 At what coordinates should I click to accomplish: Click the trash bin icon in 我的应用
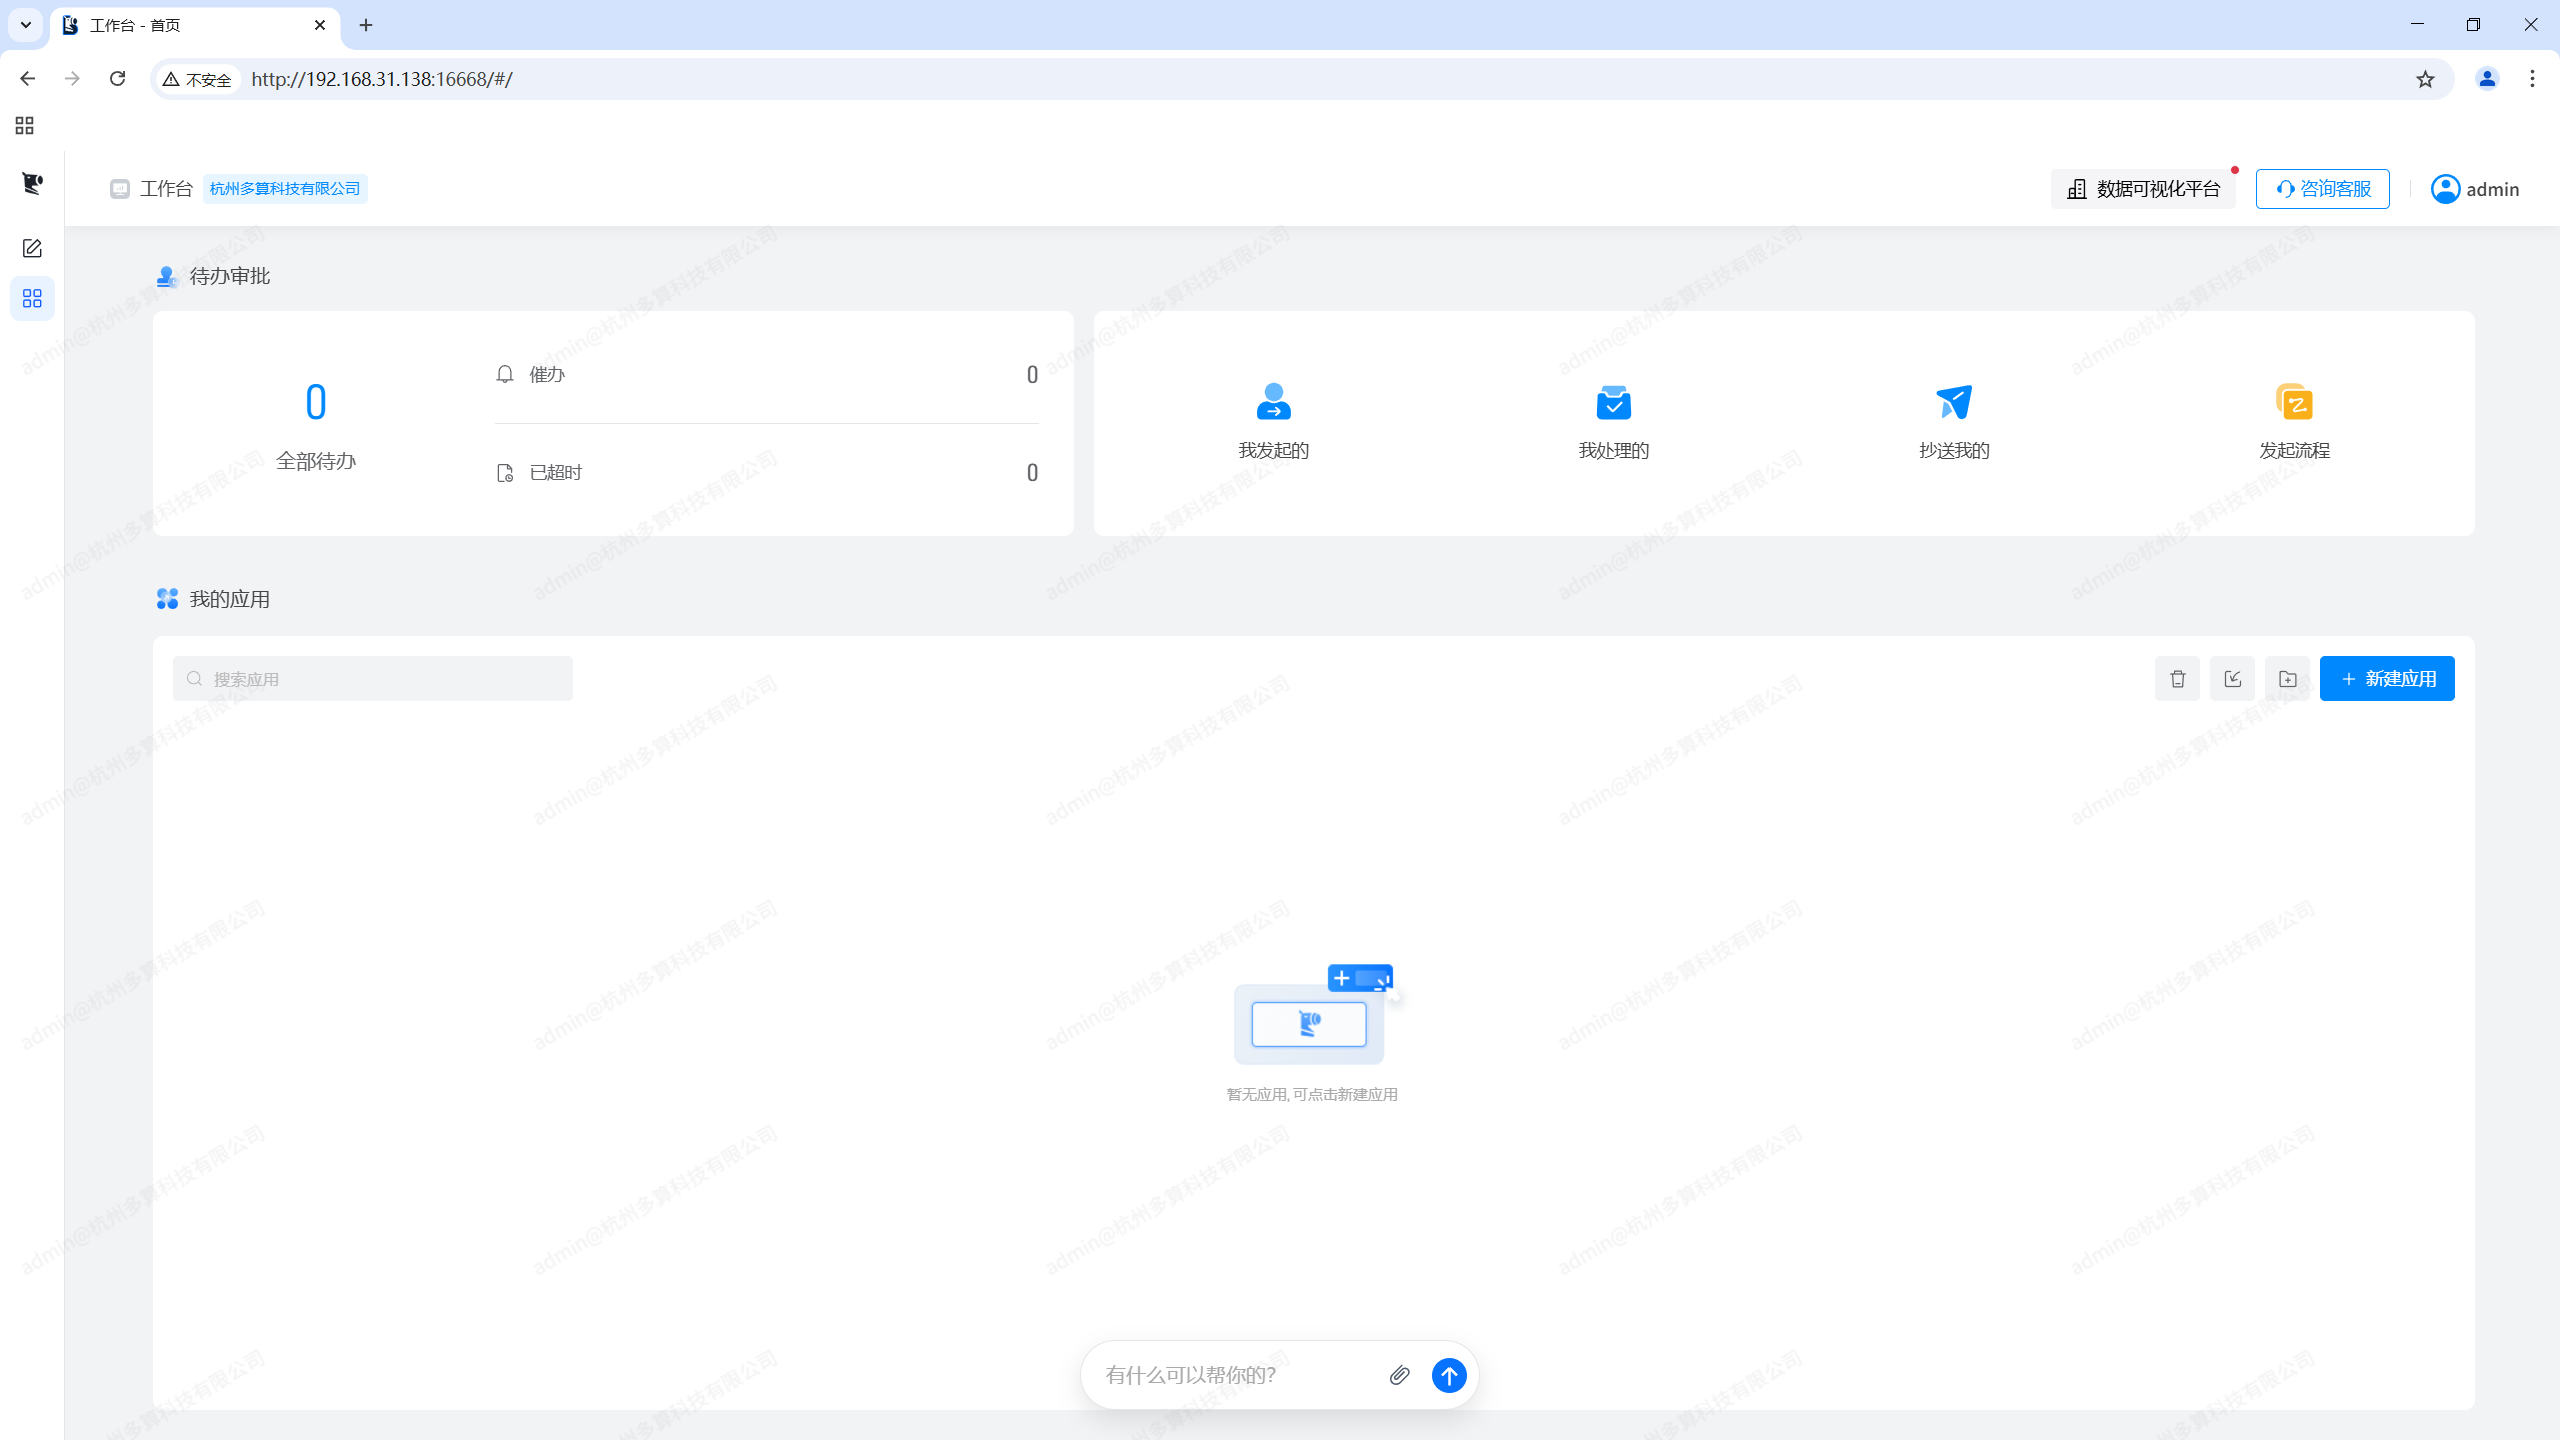(x=2177, y=679)
